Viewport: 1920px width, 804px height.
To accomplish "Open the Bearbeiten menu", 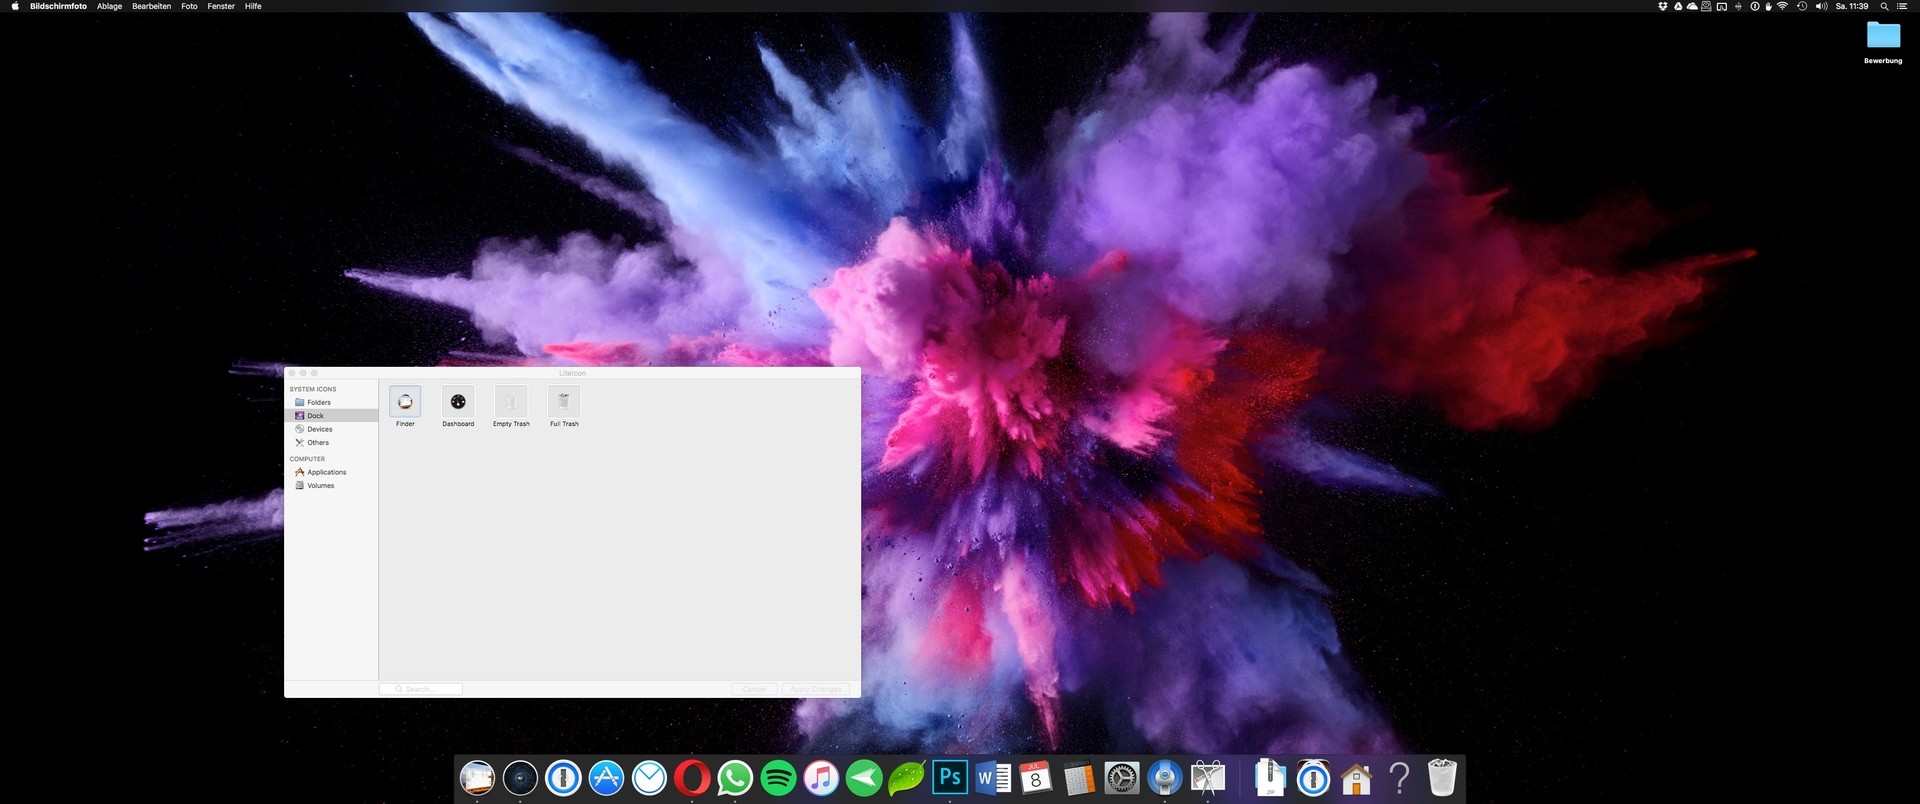I will click(x=151, y=6).
